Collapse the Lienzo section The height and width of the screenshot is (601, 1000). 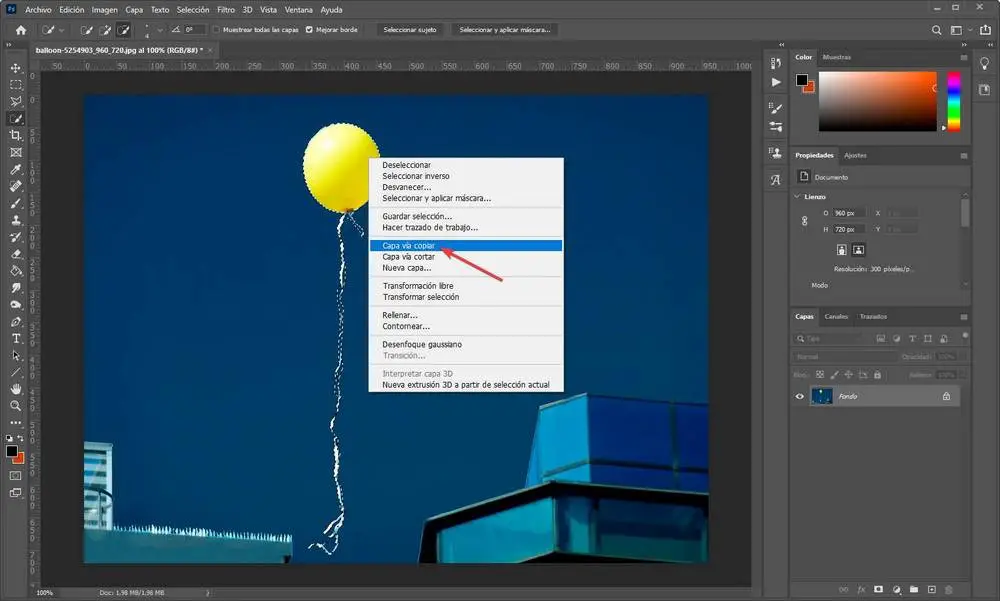tap(797, 197)
